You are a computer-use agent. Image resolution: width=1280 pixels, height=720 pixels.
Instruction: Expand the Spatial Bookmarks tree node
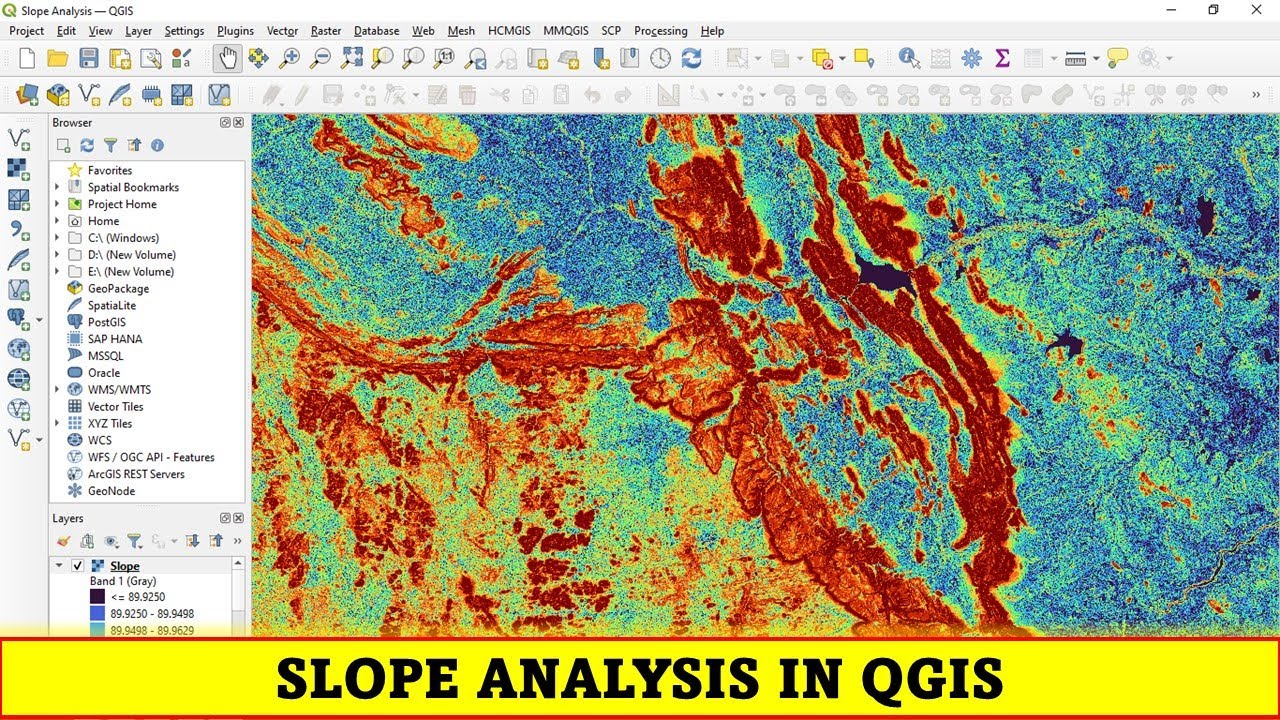(x=57, y=187)
